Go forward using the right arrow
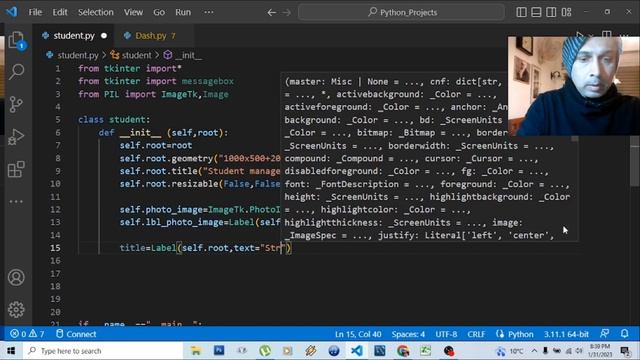 click(x=287, y=12)
